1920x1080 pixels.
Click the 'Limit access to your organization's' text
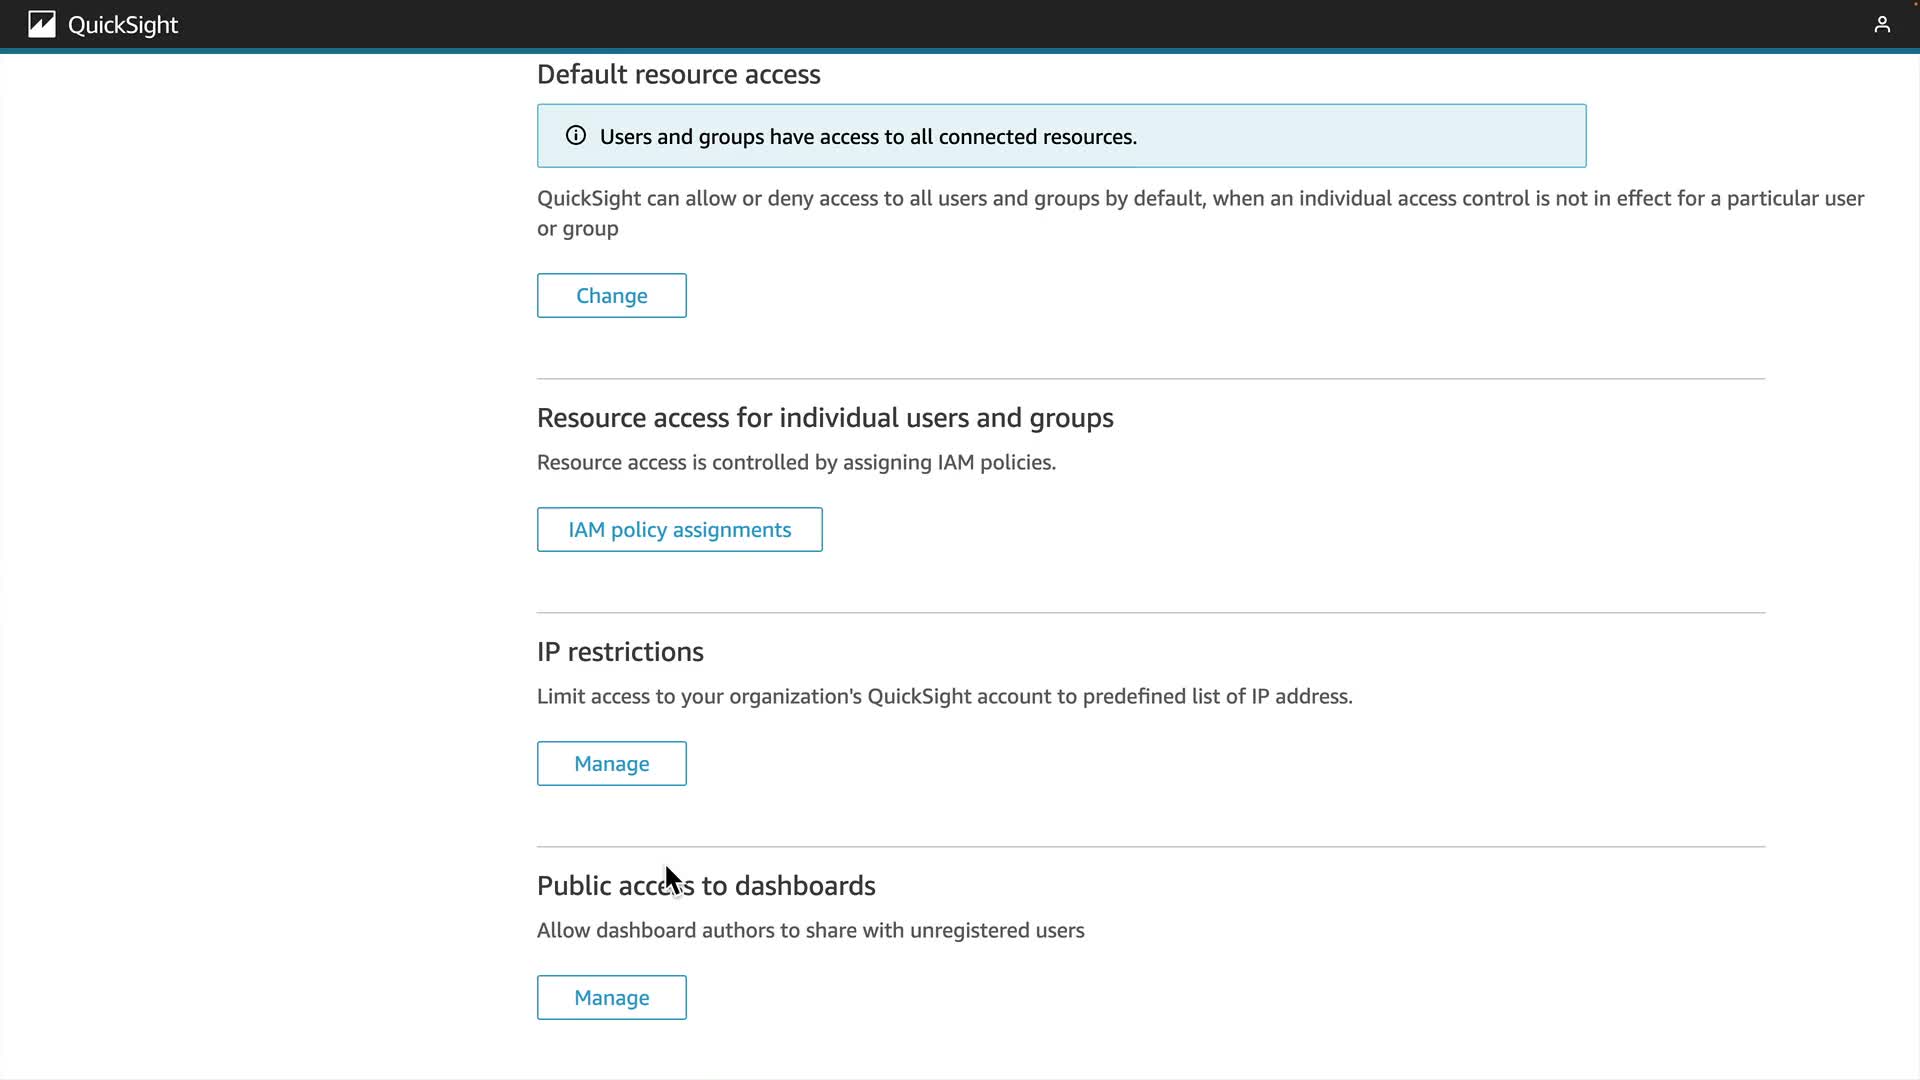click(x=944, y=697)
